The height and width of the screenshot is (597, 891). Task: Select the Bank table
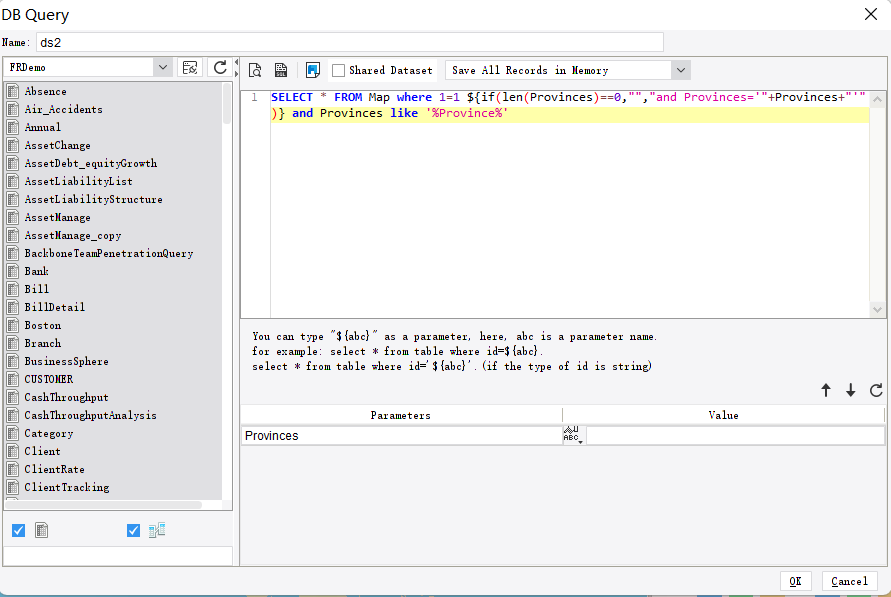point(37,271)
